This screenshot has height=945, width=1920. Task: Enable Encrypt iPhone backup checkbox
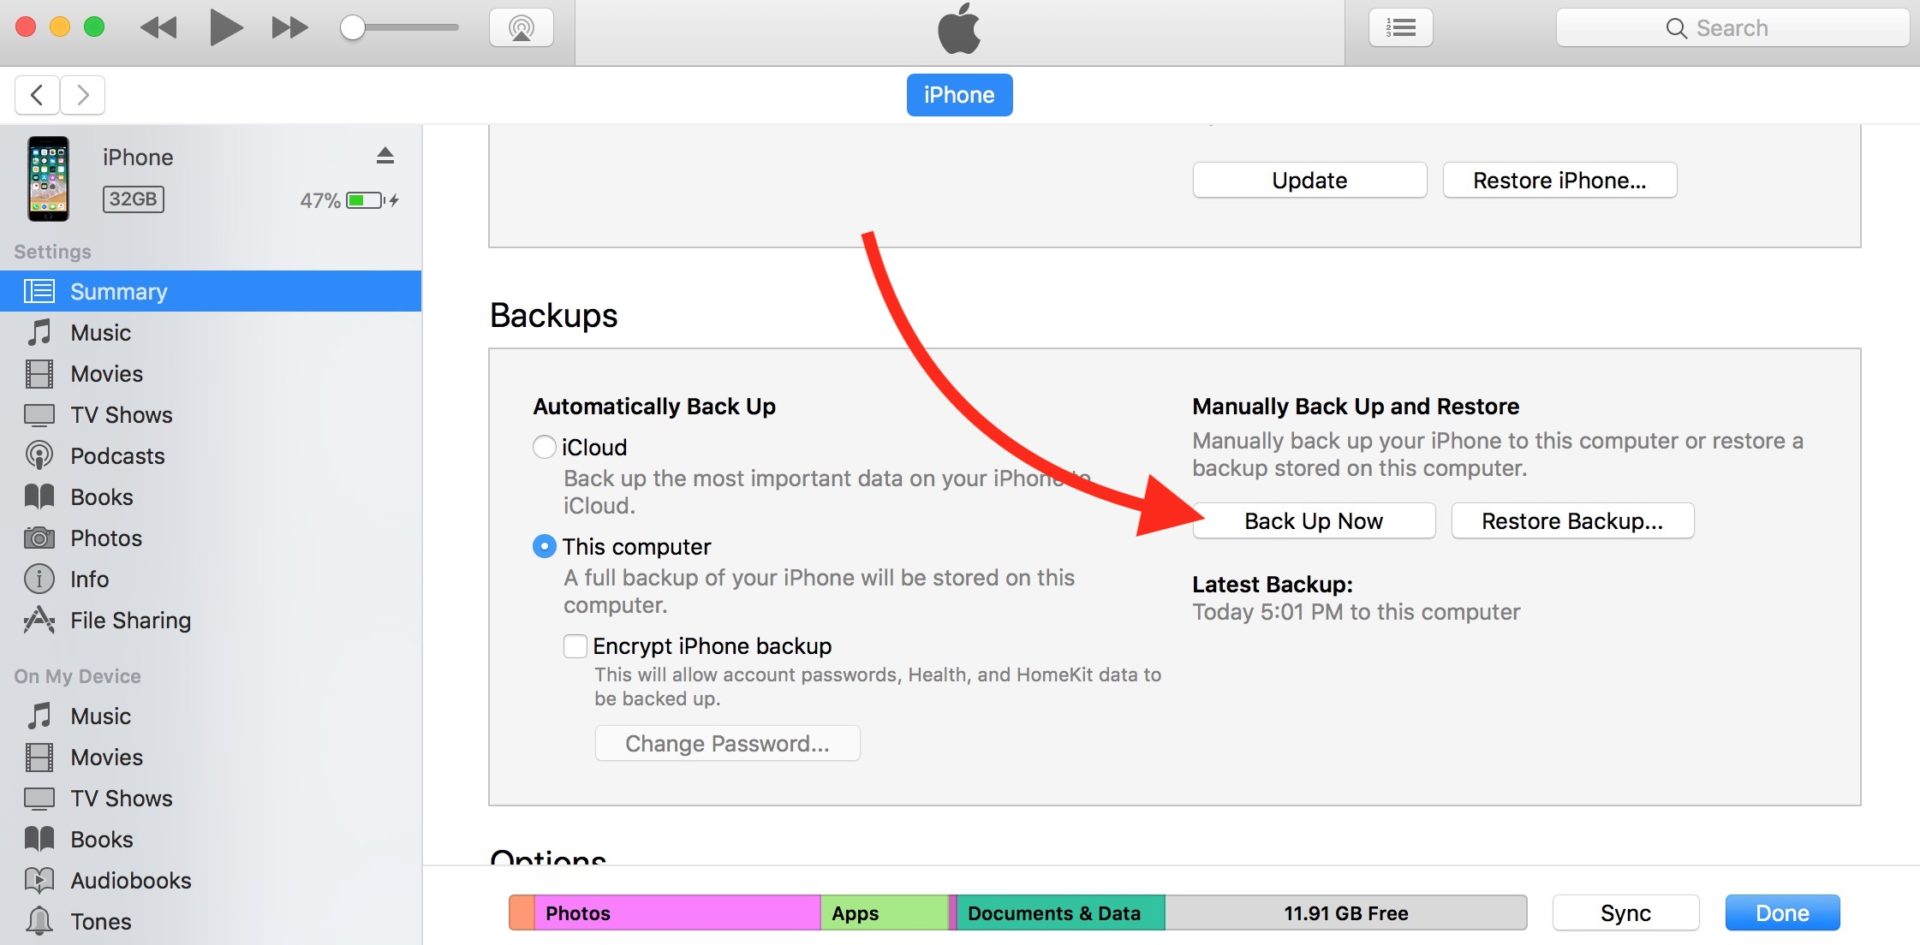575,646
